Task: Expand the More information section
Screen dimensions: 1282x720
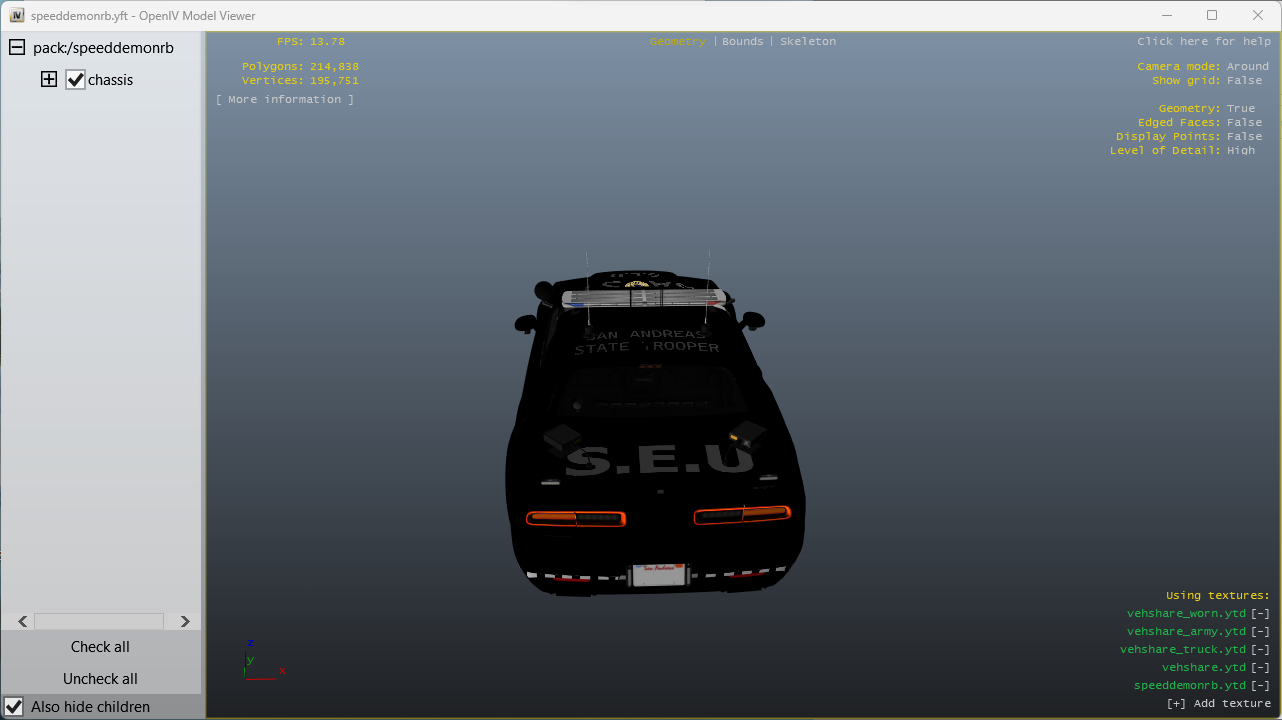Action: click(x=285, y=100)
